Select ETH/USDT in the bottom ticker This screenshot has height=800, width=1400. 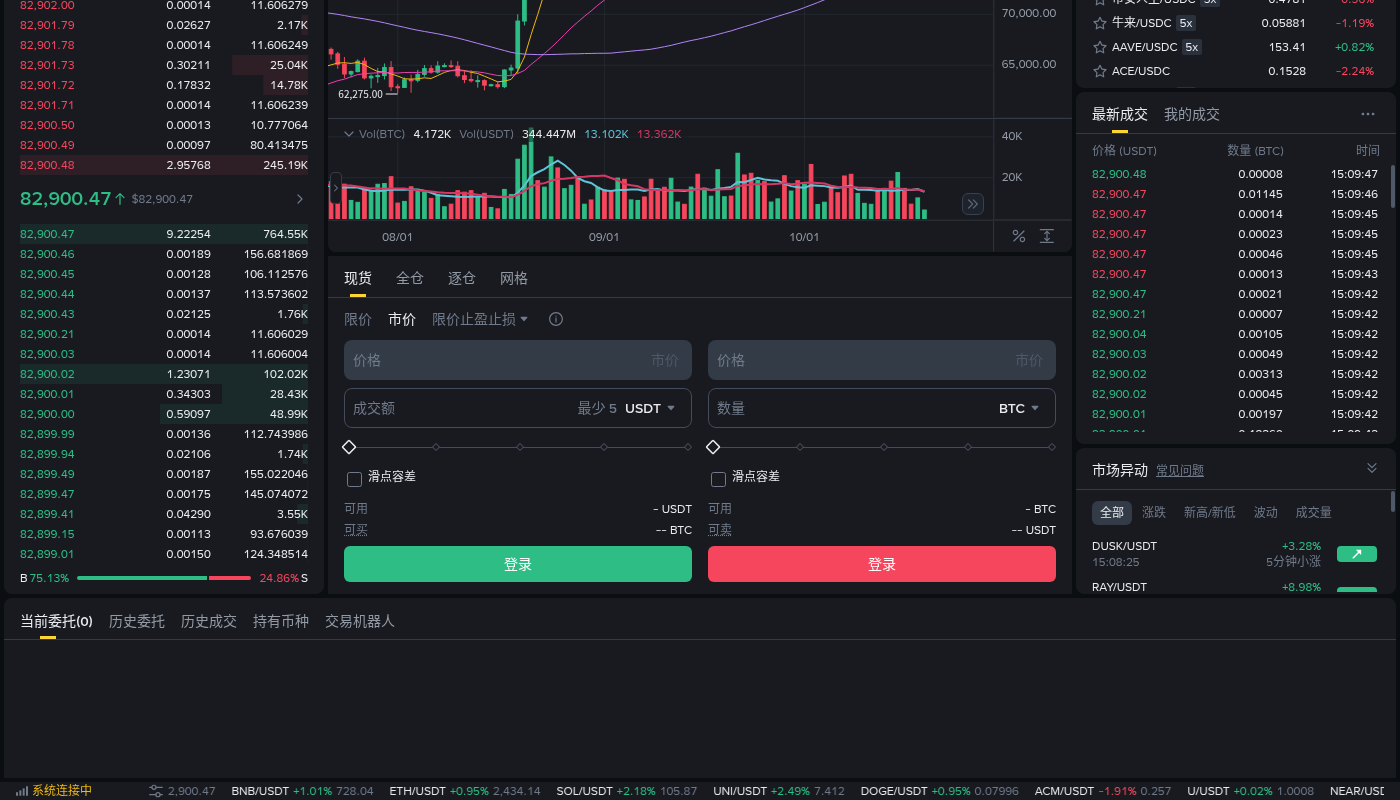click(465, 791)
